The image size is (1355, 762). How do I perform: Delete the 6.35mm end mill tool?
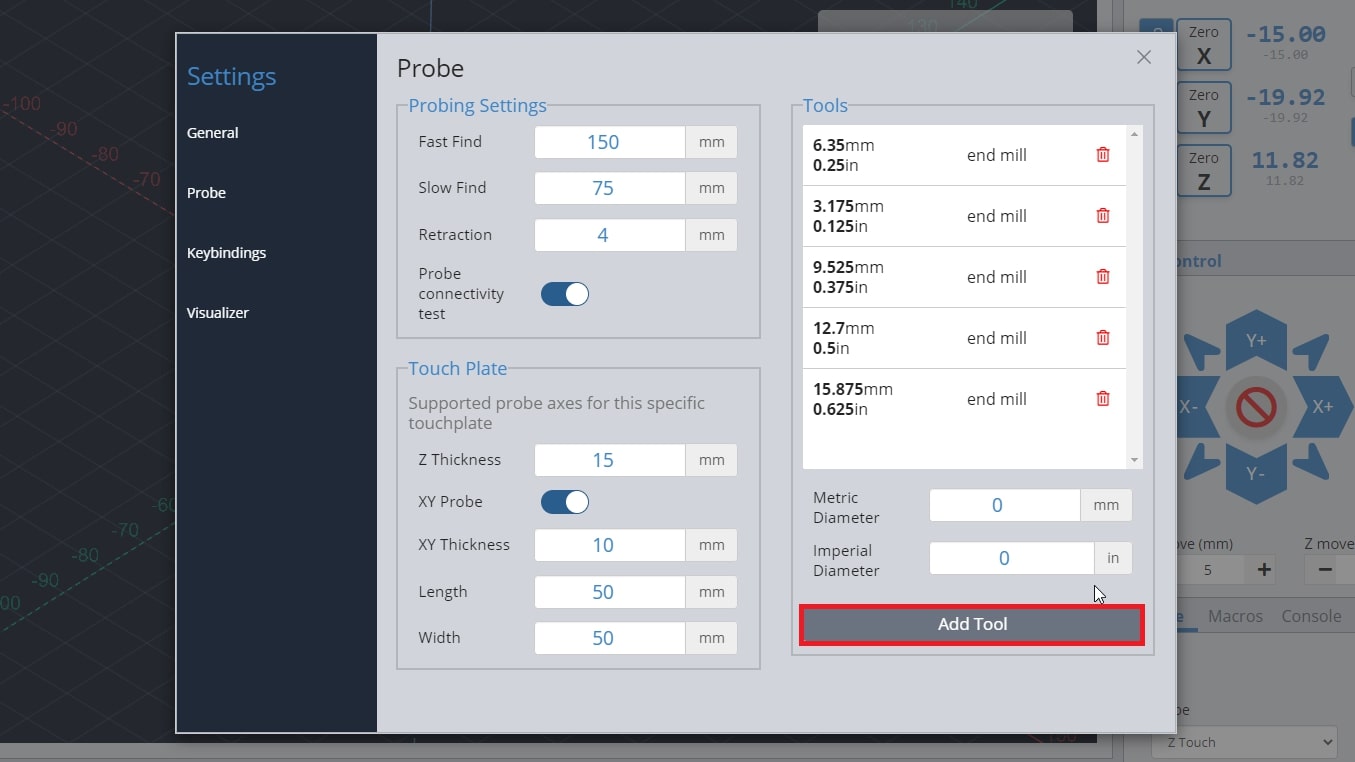pos(1103,155)
